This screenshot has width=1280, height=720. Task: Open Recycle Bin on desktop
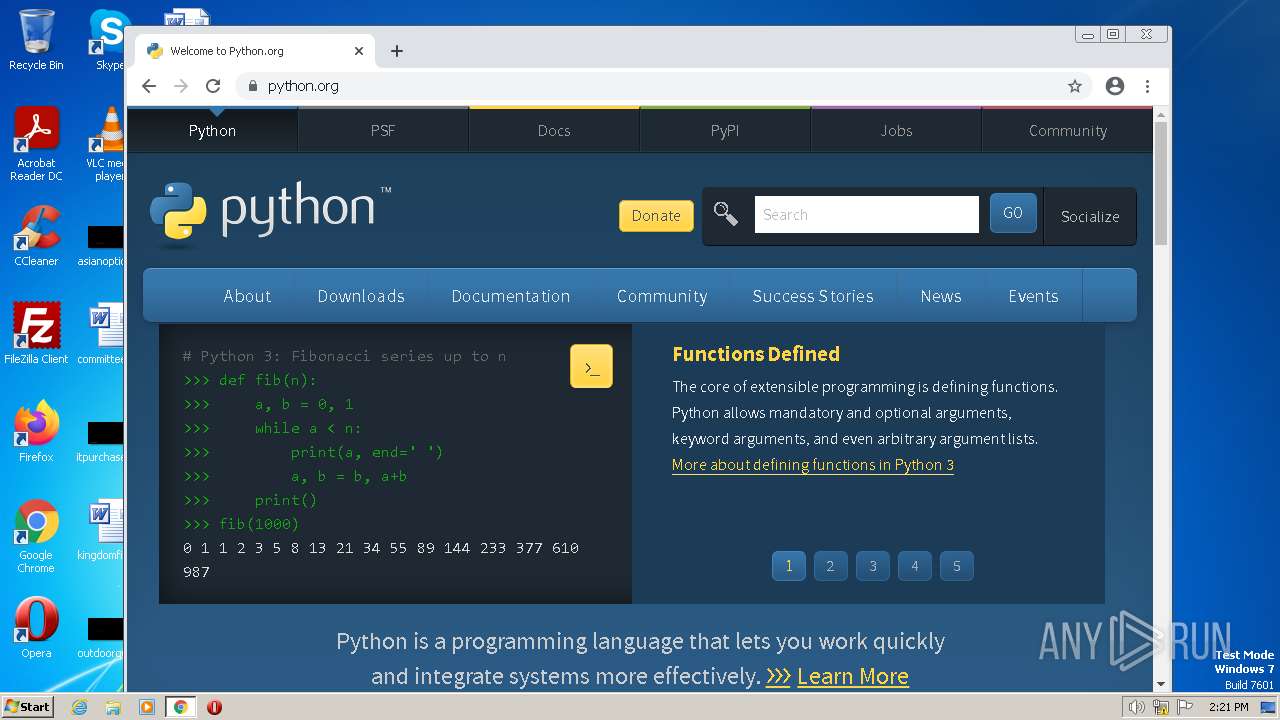click(x=36, y=40)
